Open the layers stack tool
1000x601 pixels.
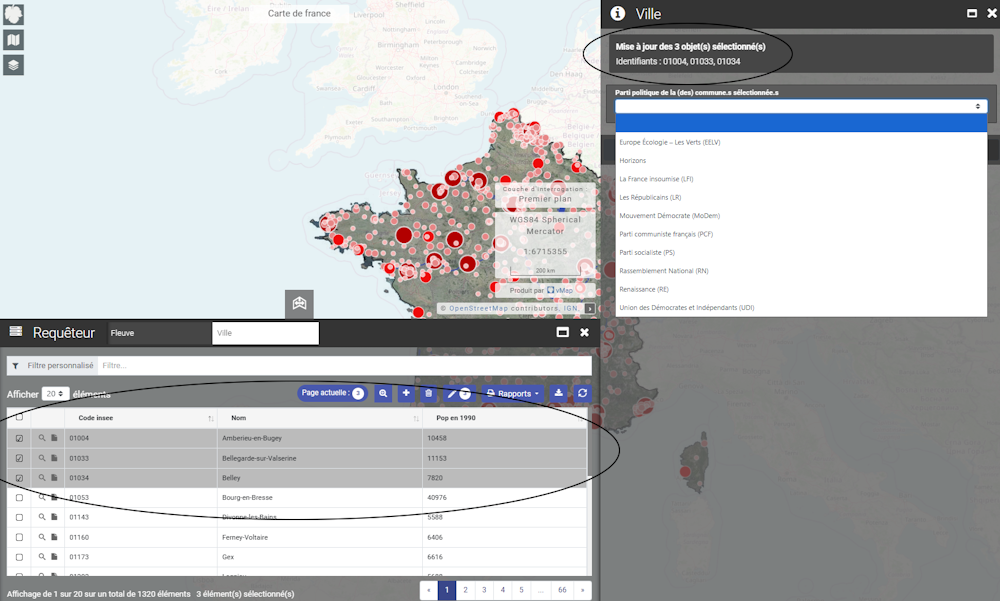pyautogui.click(x=14, y=65)
